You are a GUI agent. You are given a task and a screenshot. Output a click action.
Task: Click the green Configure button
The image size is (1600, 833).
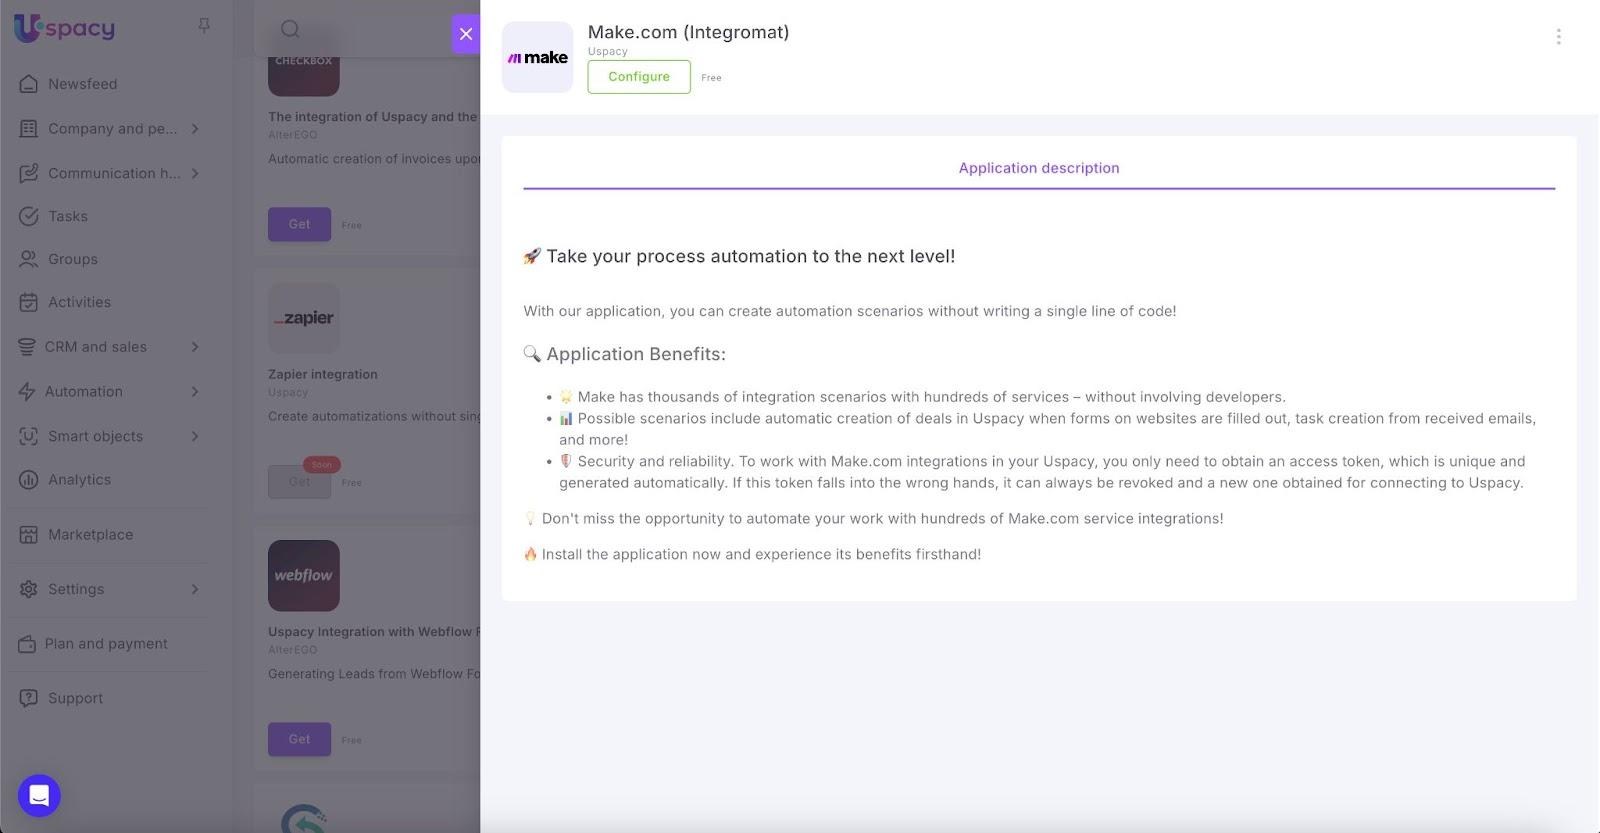pyautogui.click(x=639, y=77)
